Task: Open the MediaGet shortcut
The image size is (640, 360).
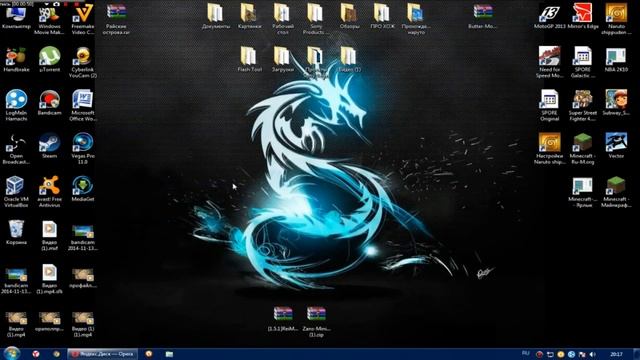Action: point(83,189)
